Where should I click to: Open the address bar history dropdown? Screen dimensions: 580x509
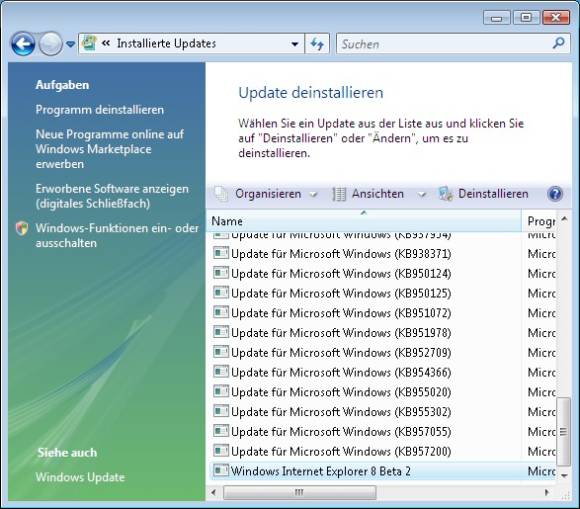click(x=295, y=44)
